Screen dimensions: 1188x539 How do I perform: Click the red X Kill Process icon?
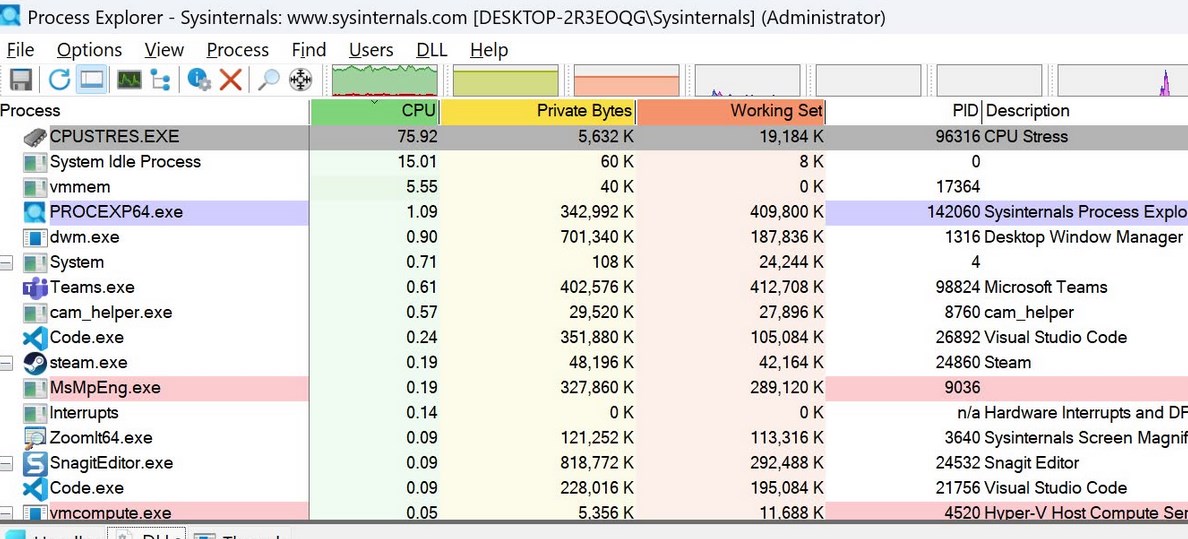point(230,79)
